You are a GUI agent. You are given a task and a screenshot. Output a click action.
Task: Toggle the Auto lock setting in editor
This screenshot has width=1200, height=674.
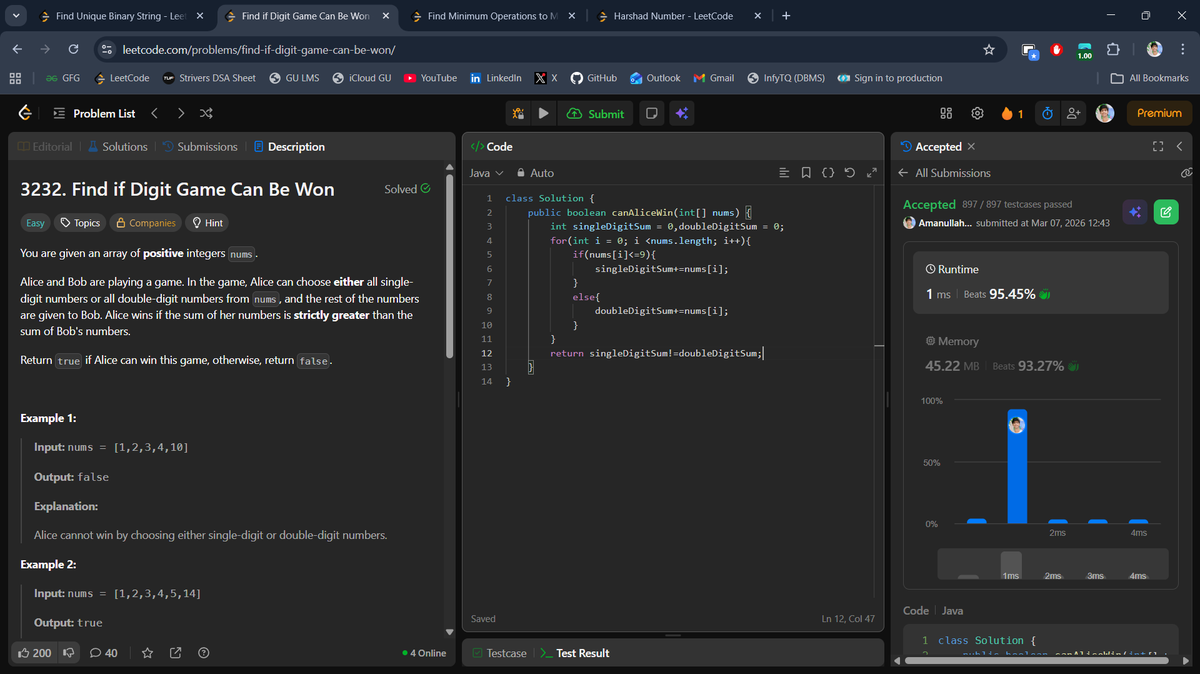(x=535, y=173)
